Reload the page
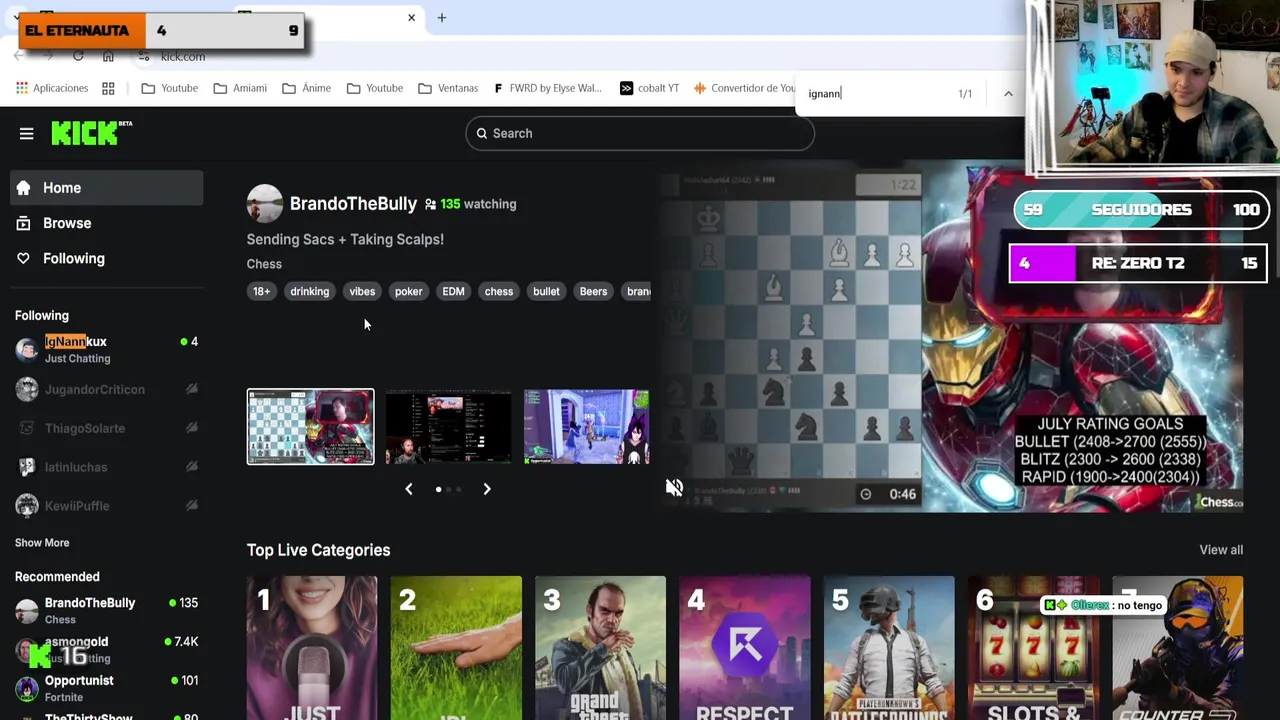The width and height of the screenshot is (1280, 720). [78, 56]
